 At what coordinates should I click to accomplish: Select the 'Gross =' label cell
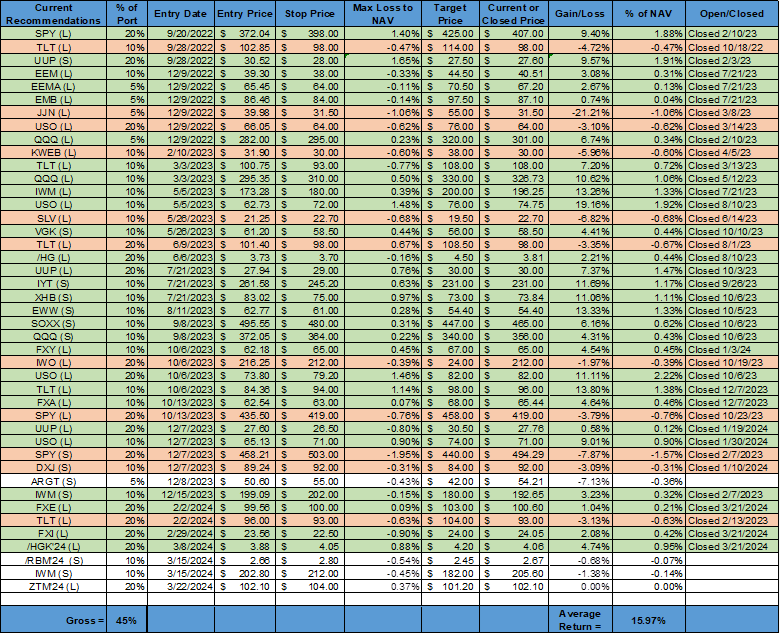pos(53,620)
